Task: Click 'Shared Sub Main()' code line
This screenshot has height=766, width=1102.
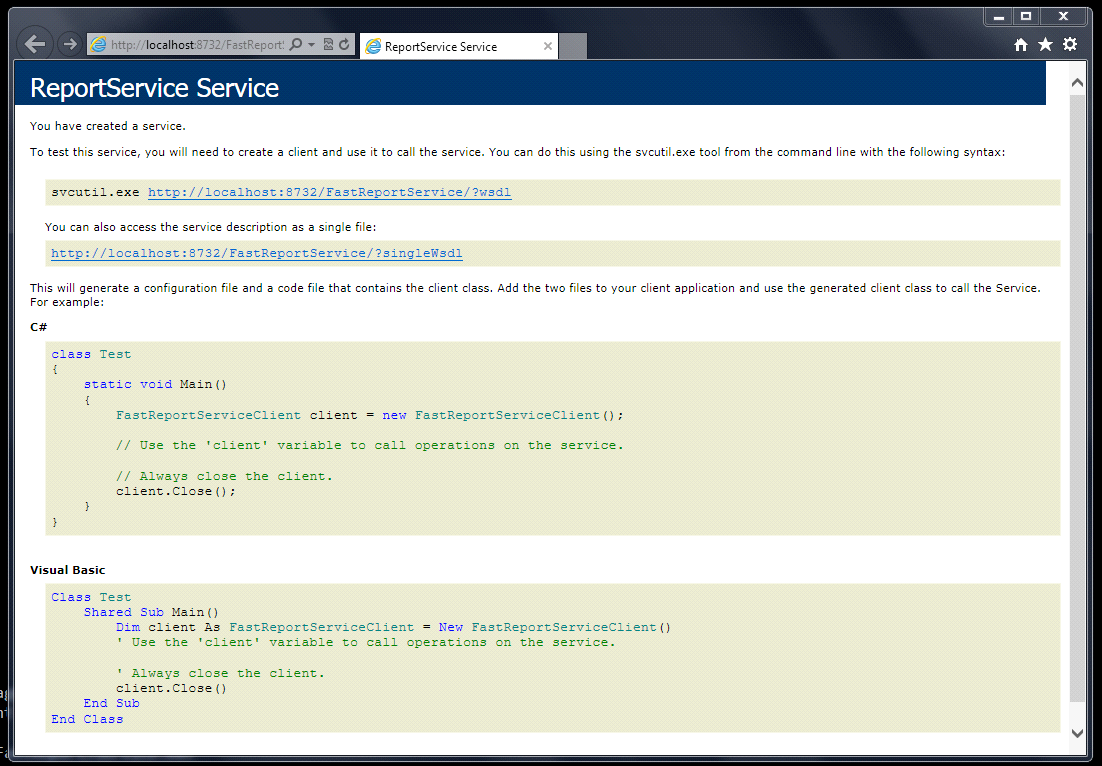Action: click(151, 612)
